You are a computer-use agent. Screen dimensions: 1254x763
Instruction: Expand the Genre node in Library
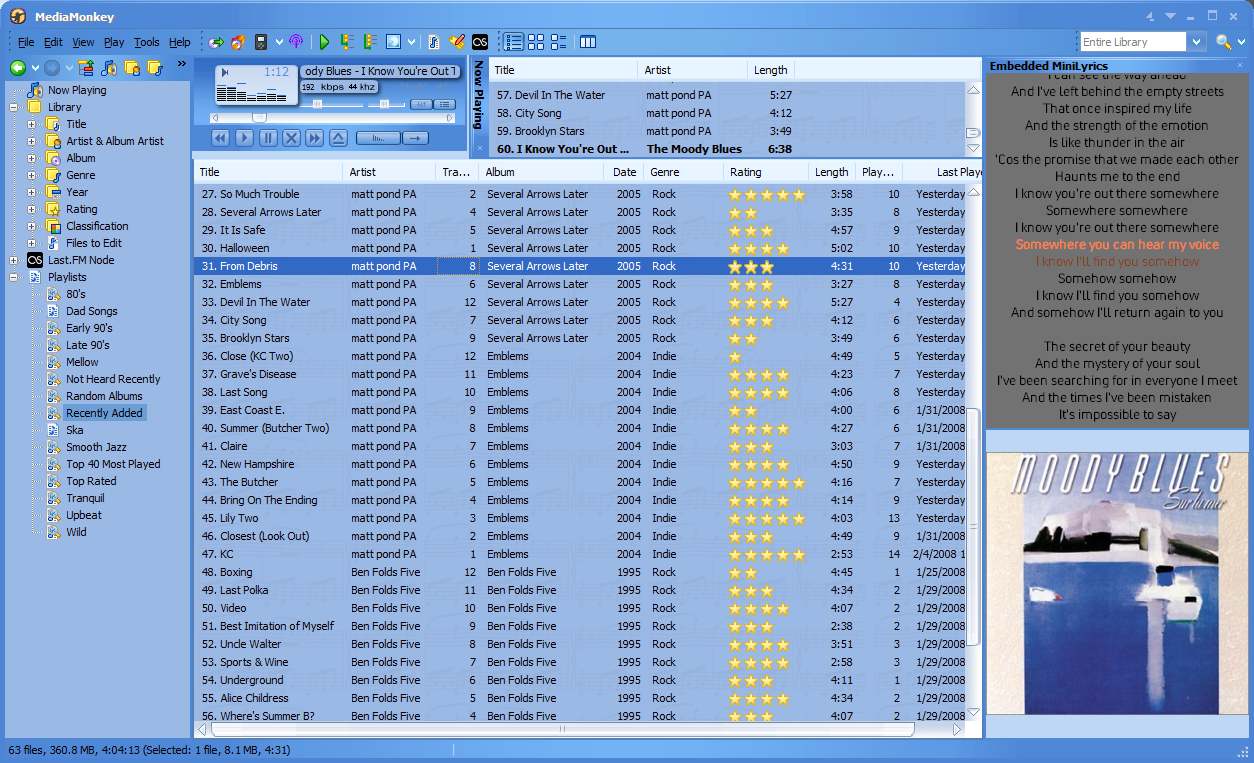(x=32, y=175)
